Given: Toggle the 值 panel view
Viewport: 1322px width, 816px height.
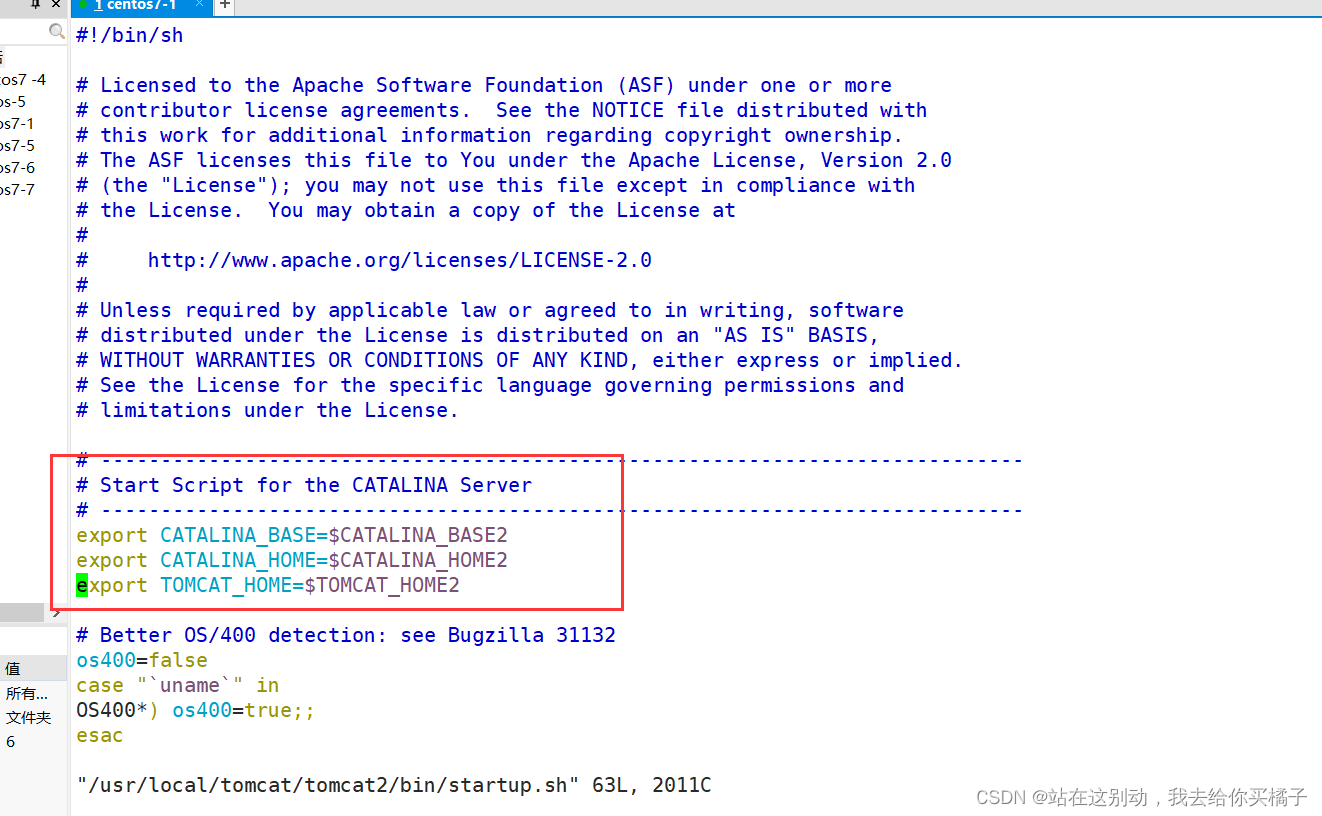Looking at the screenshot, I should 18,667.
